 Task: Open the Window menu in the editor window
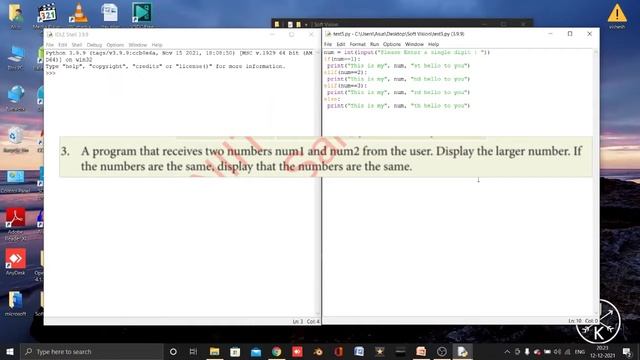point(414,44)
